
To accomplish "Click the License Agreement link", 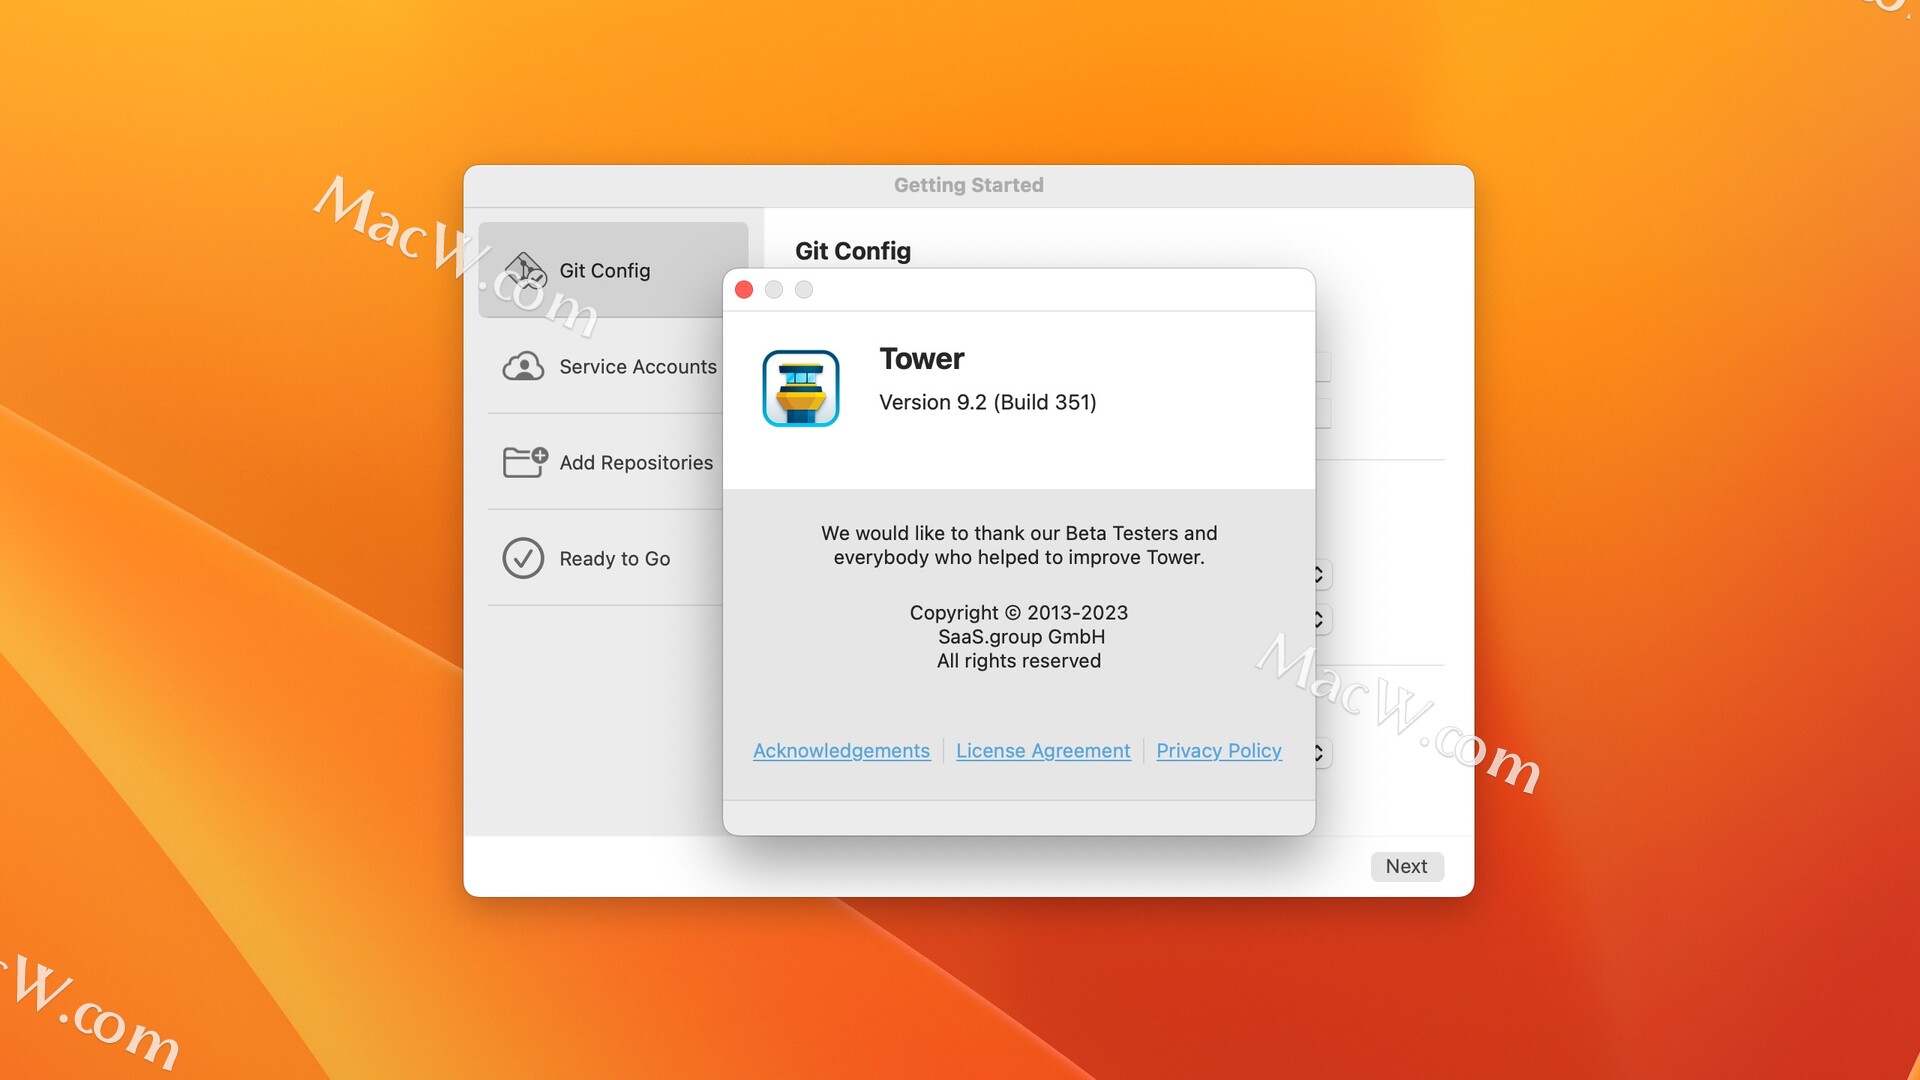I will (1043, 749).
